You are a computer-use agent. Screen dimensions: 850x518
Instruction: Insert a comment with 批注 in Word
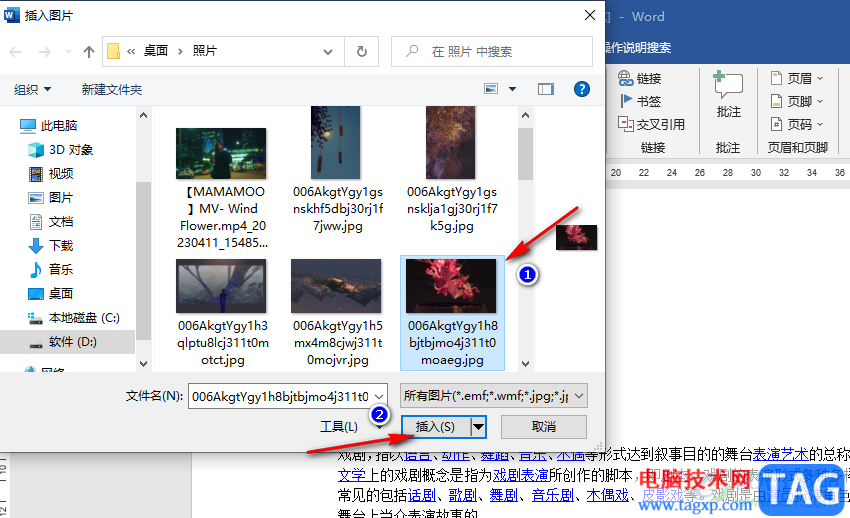728,94
